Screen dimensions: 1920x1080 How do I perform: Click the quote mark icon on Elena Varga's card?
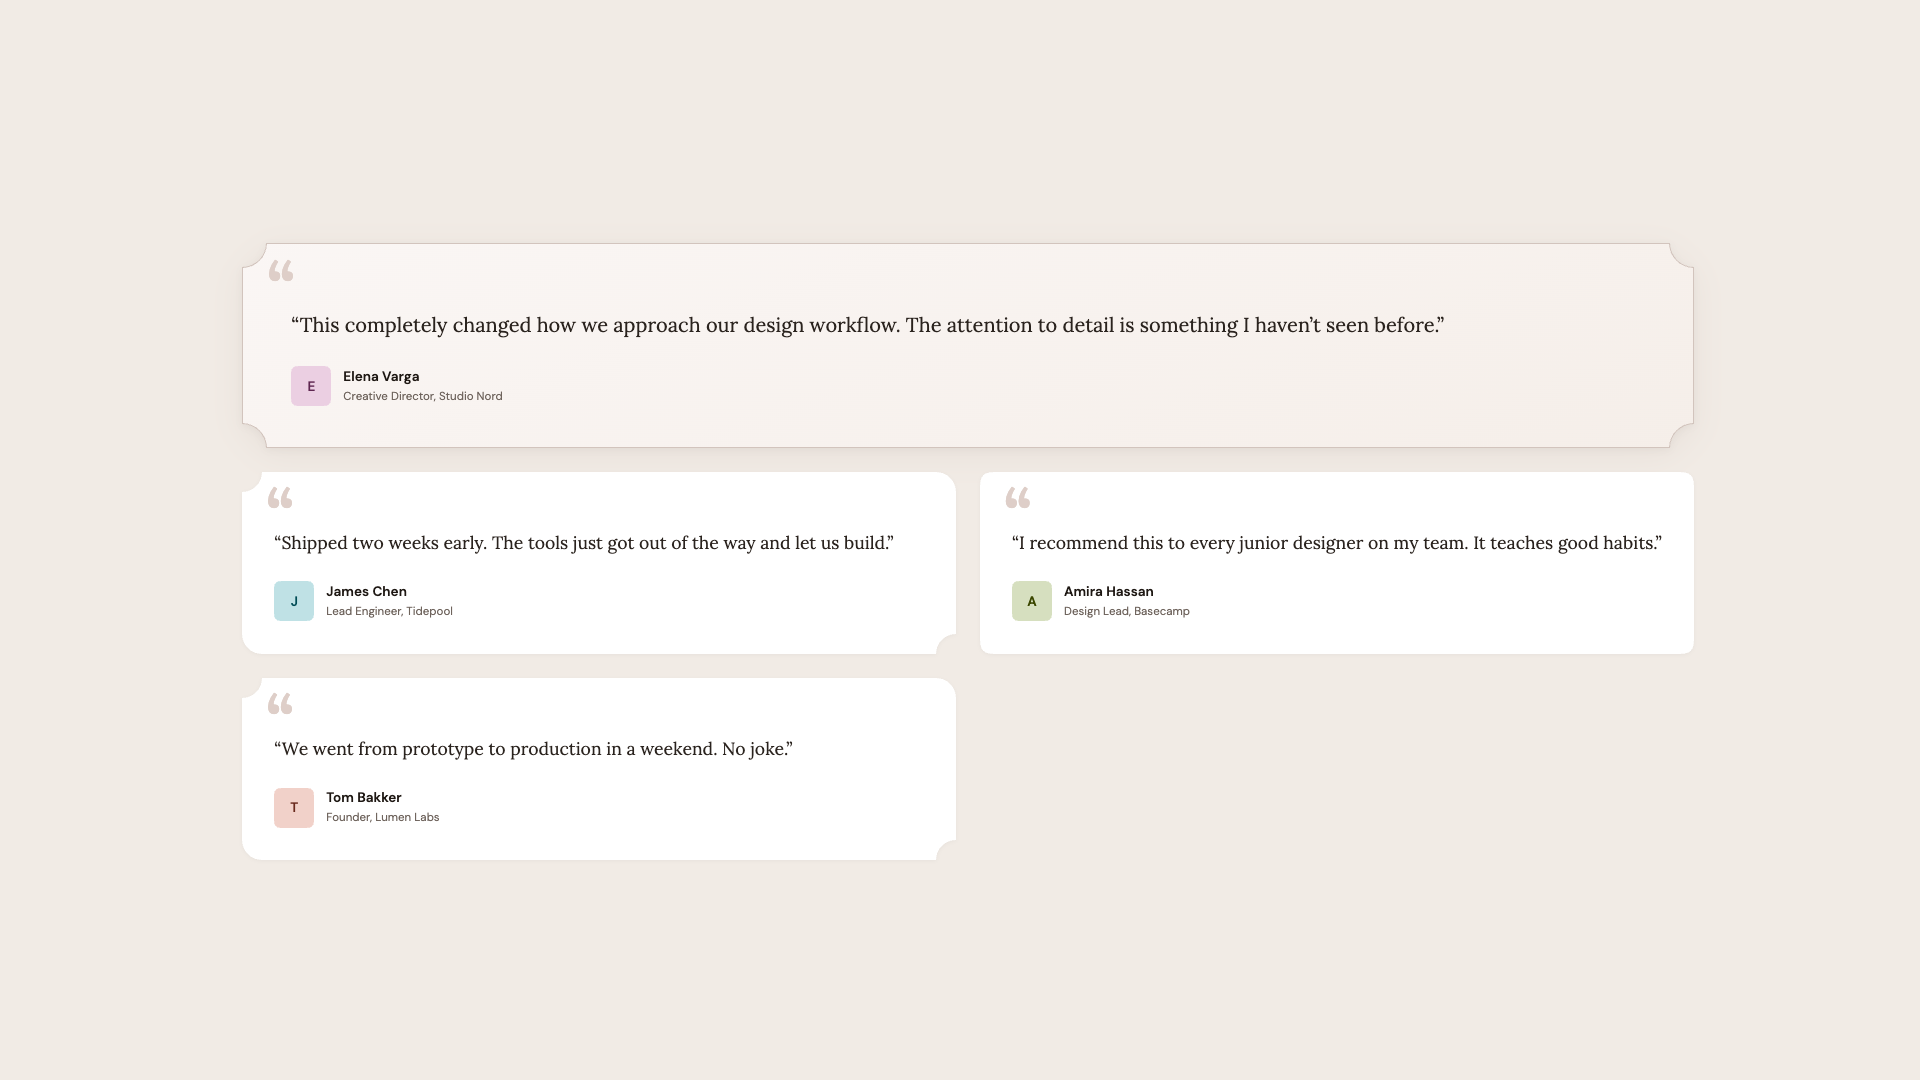(281, 271)
